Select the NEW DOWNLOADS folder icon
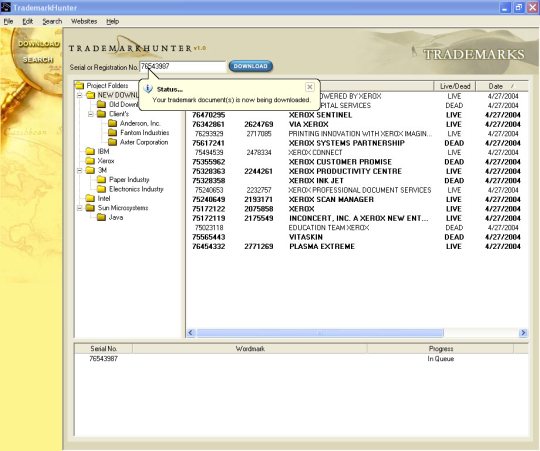This screenshot has height=451, width=540. point(91,95)
